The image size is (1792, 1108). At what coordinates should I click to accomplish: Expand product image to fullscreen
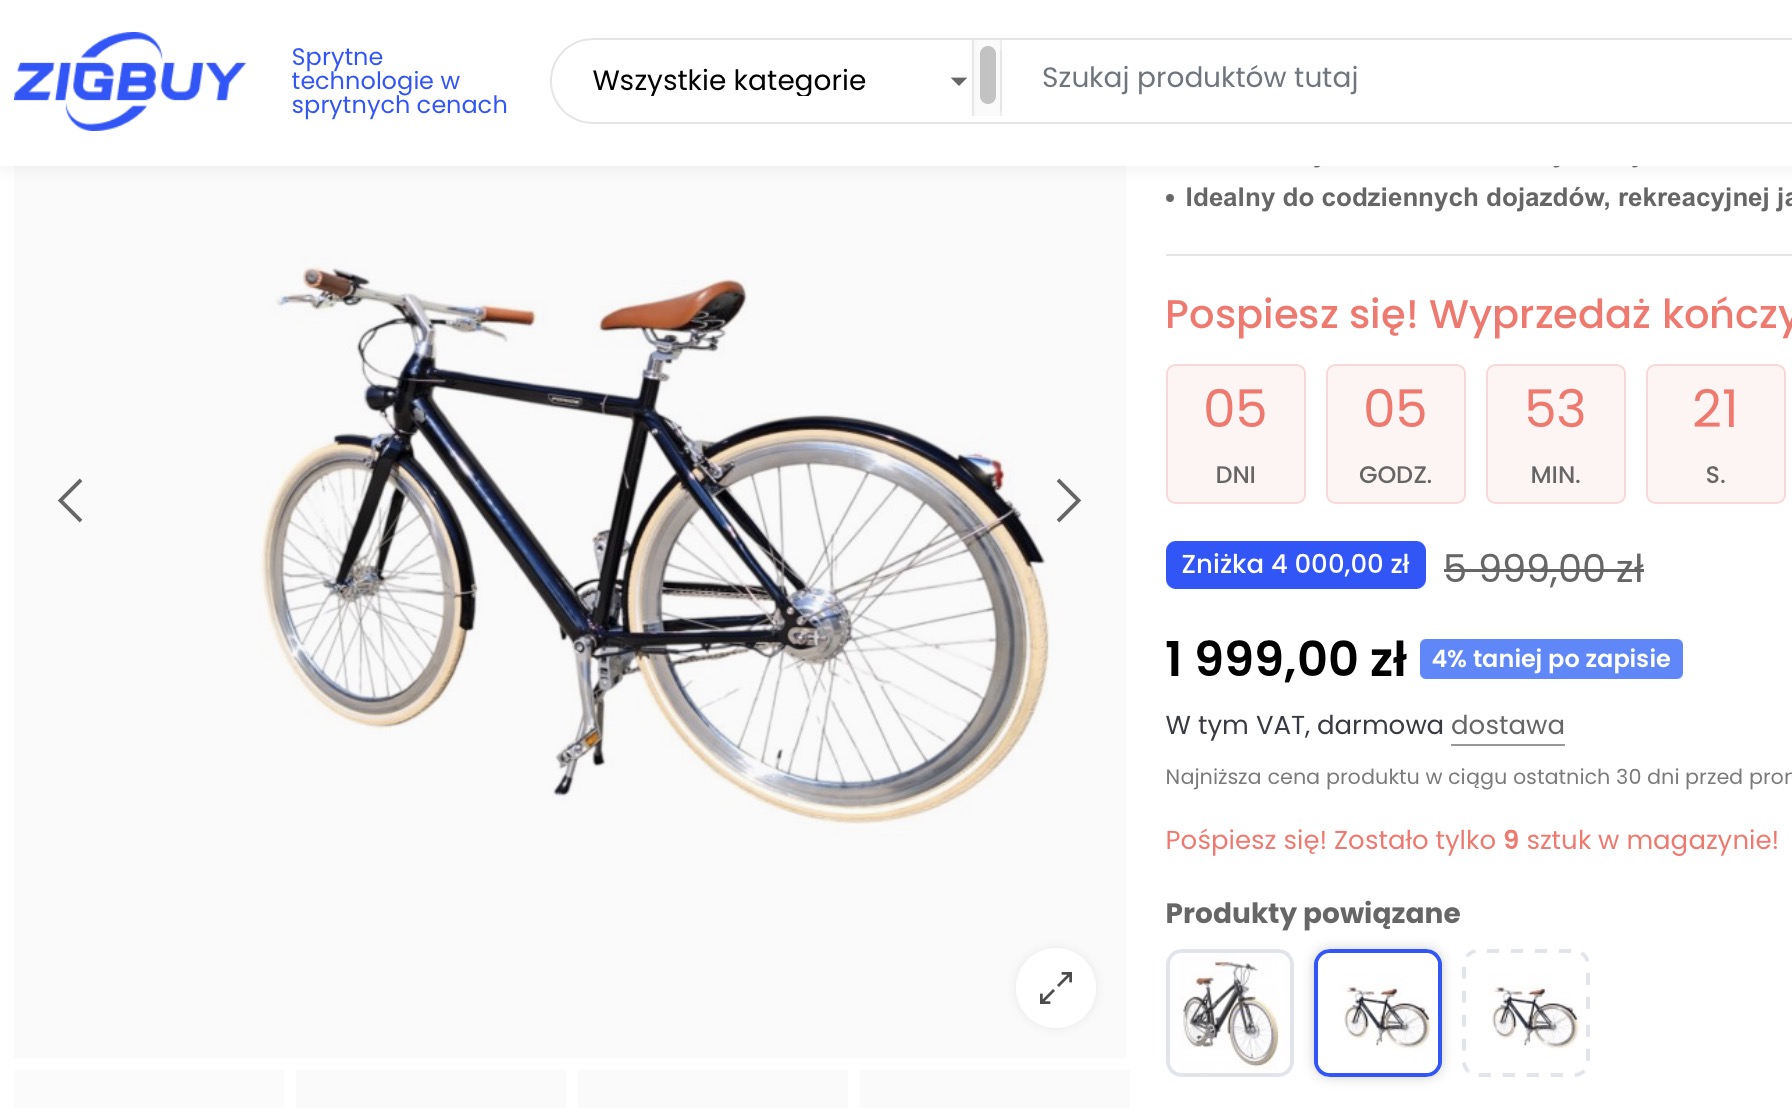1055,988
